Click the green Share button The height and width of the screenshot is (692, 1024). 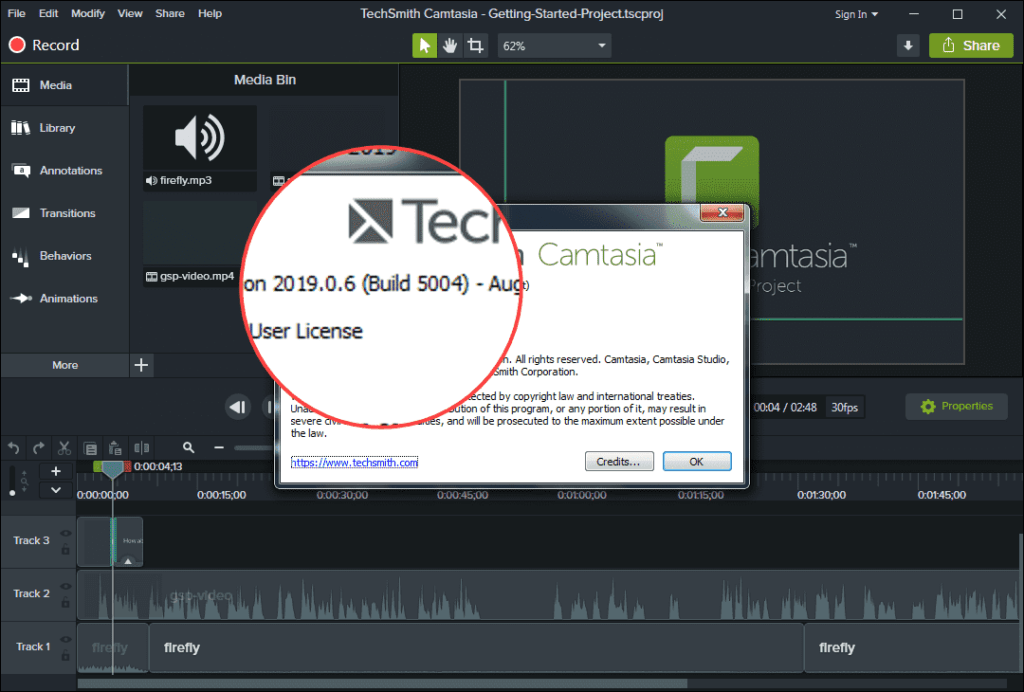tap(971, 46)
